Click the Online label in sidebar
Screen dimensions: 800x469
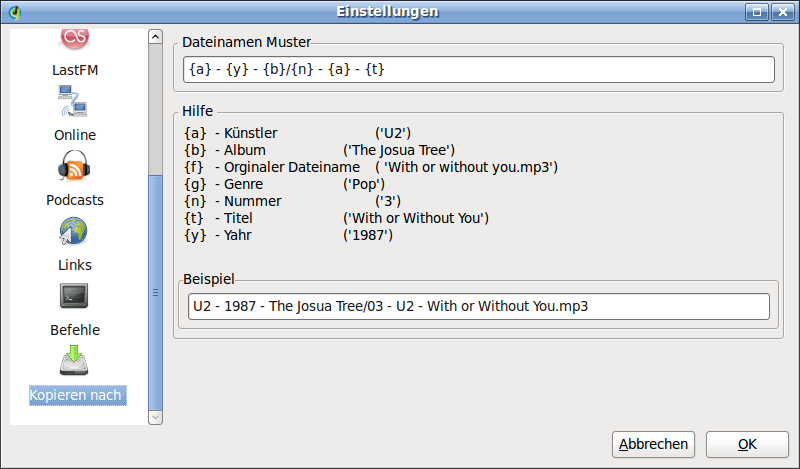point(74,135)
